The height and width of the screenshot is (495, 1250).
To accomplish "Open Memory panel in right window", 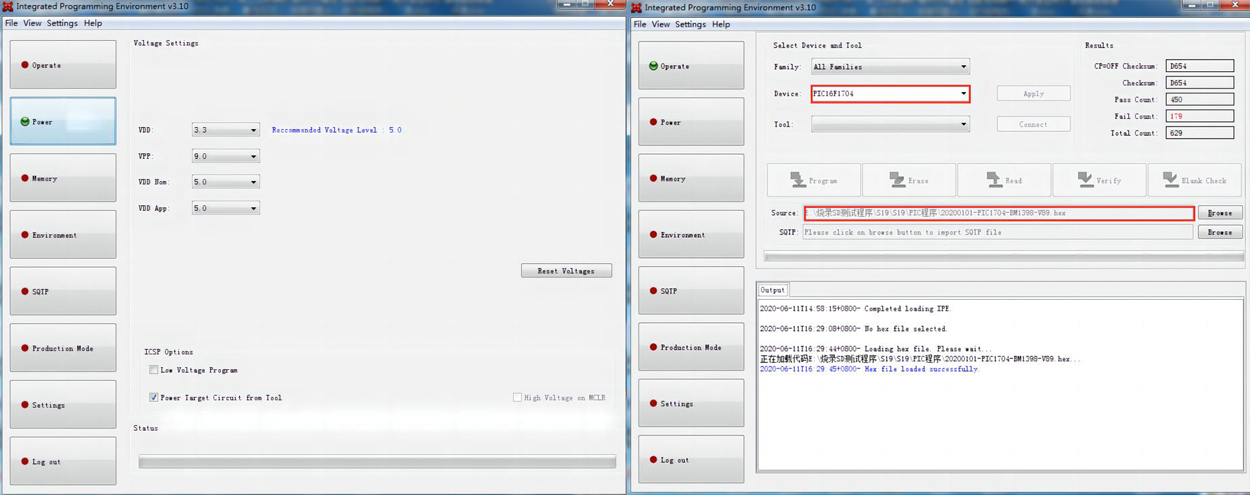I will [x=691, y=178].
